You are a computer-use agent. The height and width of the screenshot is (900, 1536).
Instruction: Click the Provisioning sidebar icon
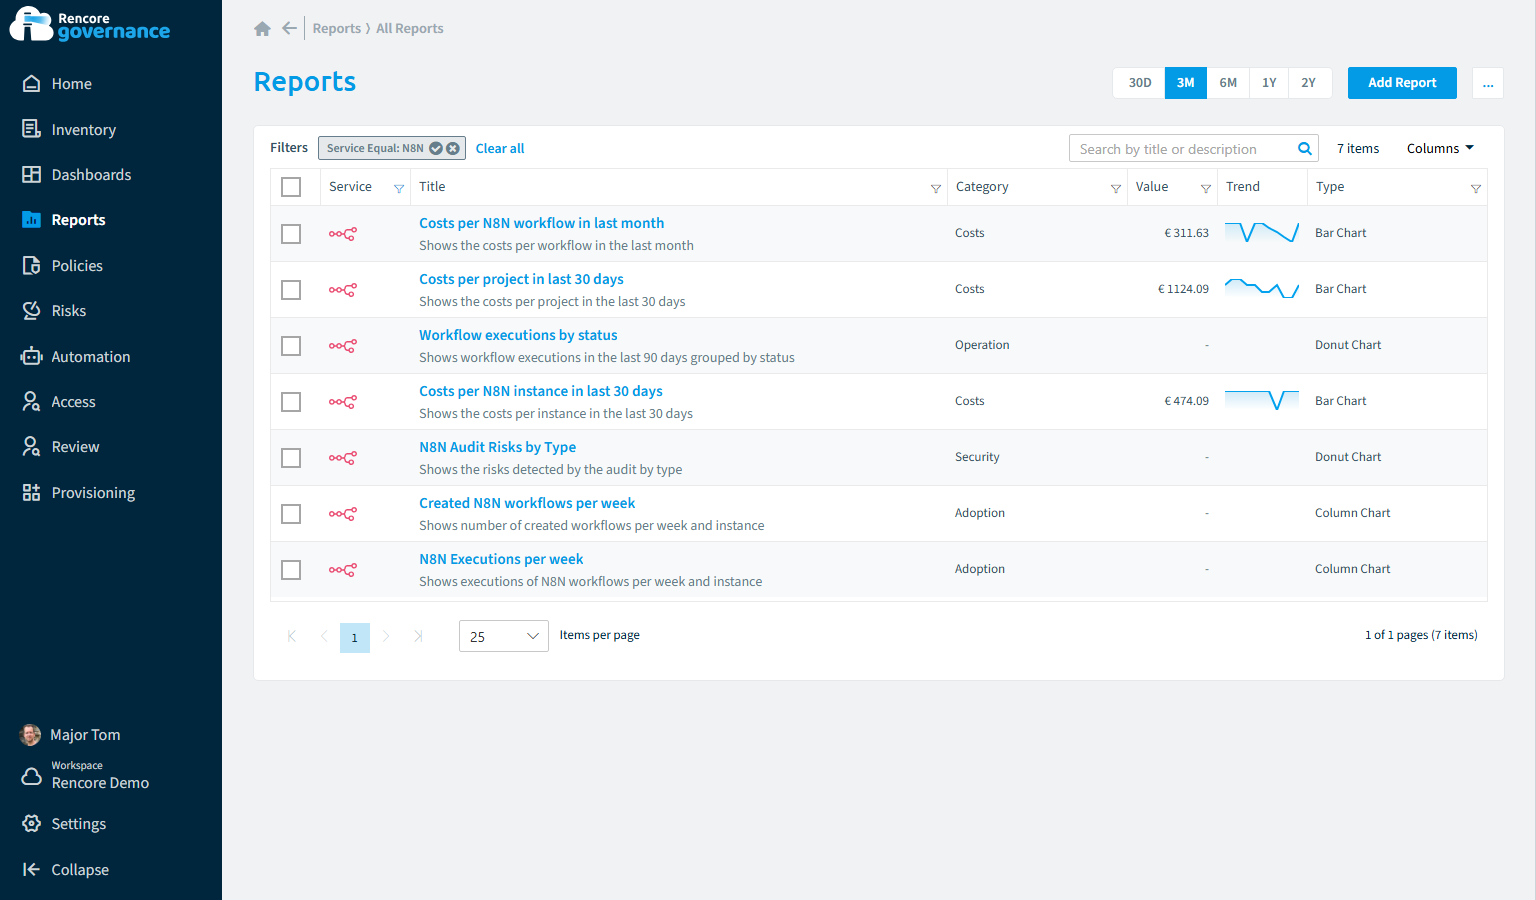[32, 493]
